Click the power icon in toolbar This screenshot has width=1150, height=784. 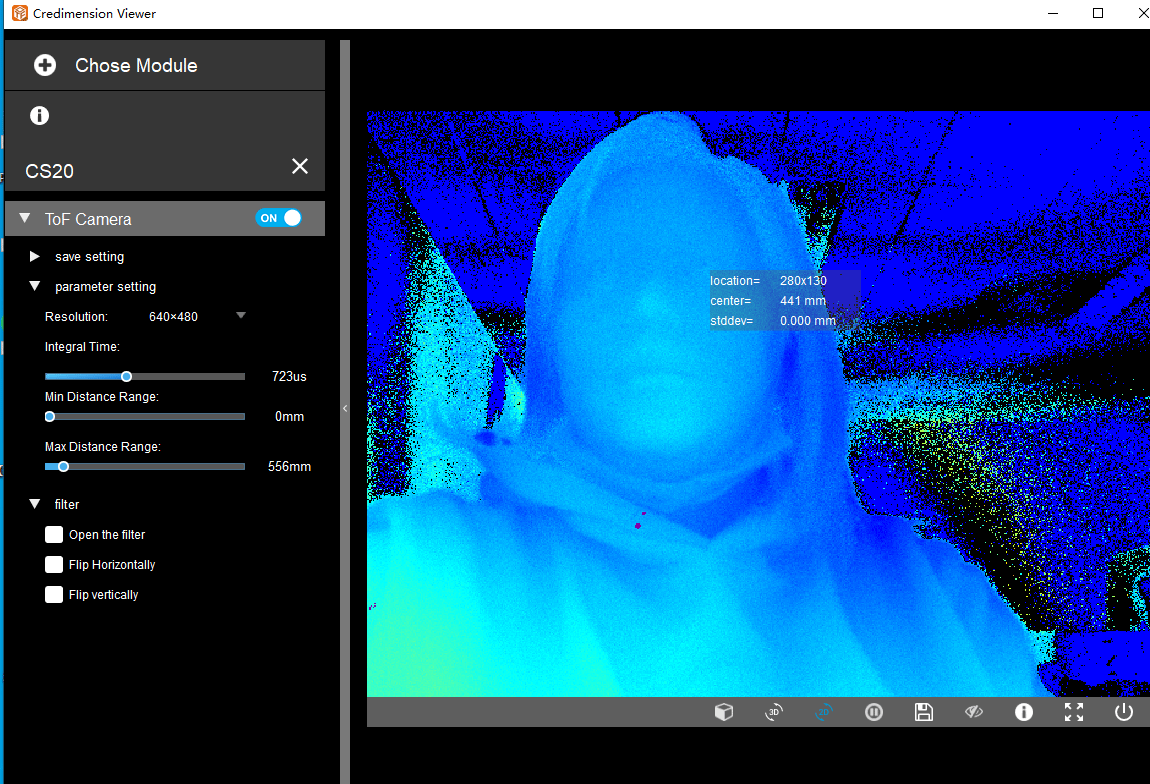pyautogui.click(x=1124, y=712)
